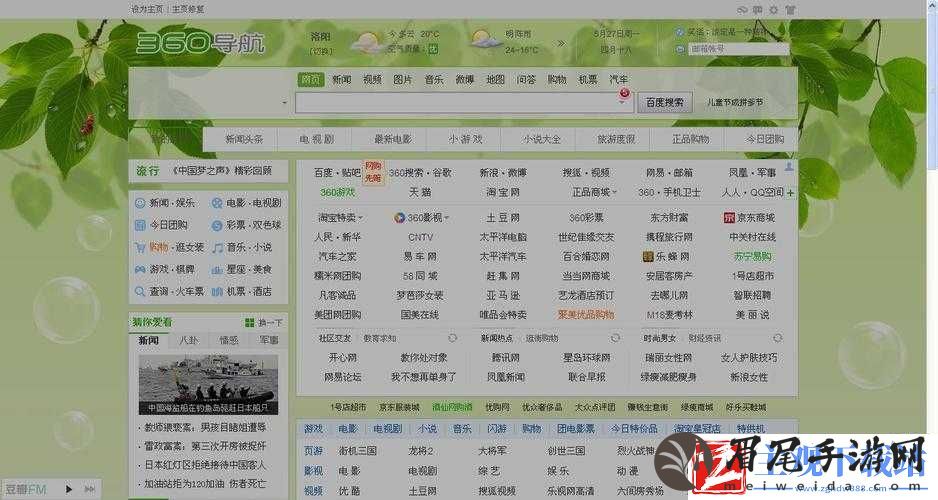
Task: Click the green plus icon beside QQ空间
Action: [791, 193]
